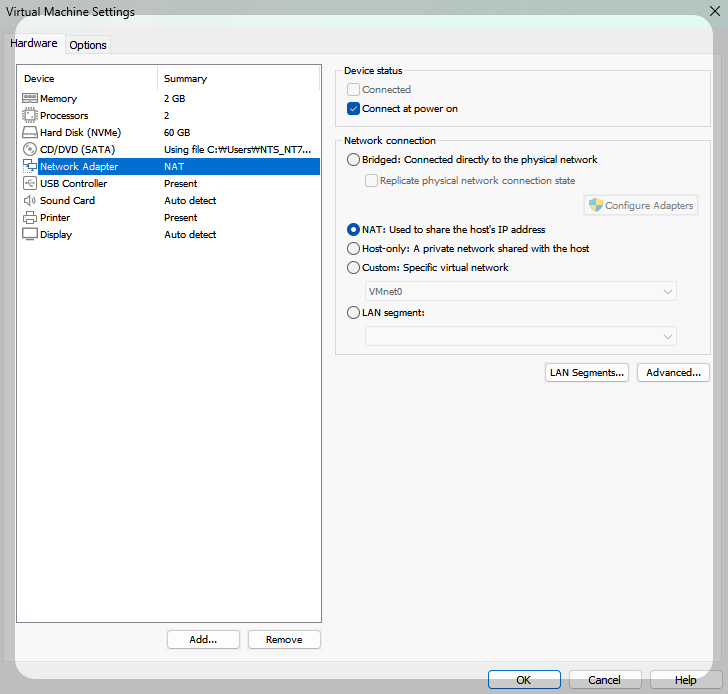Click the CD/DVD (SATA) disc icon
728x694 pixels.
[x=30, y=149]
